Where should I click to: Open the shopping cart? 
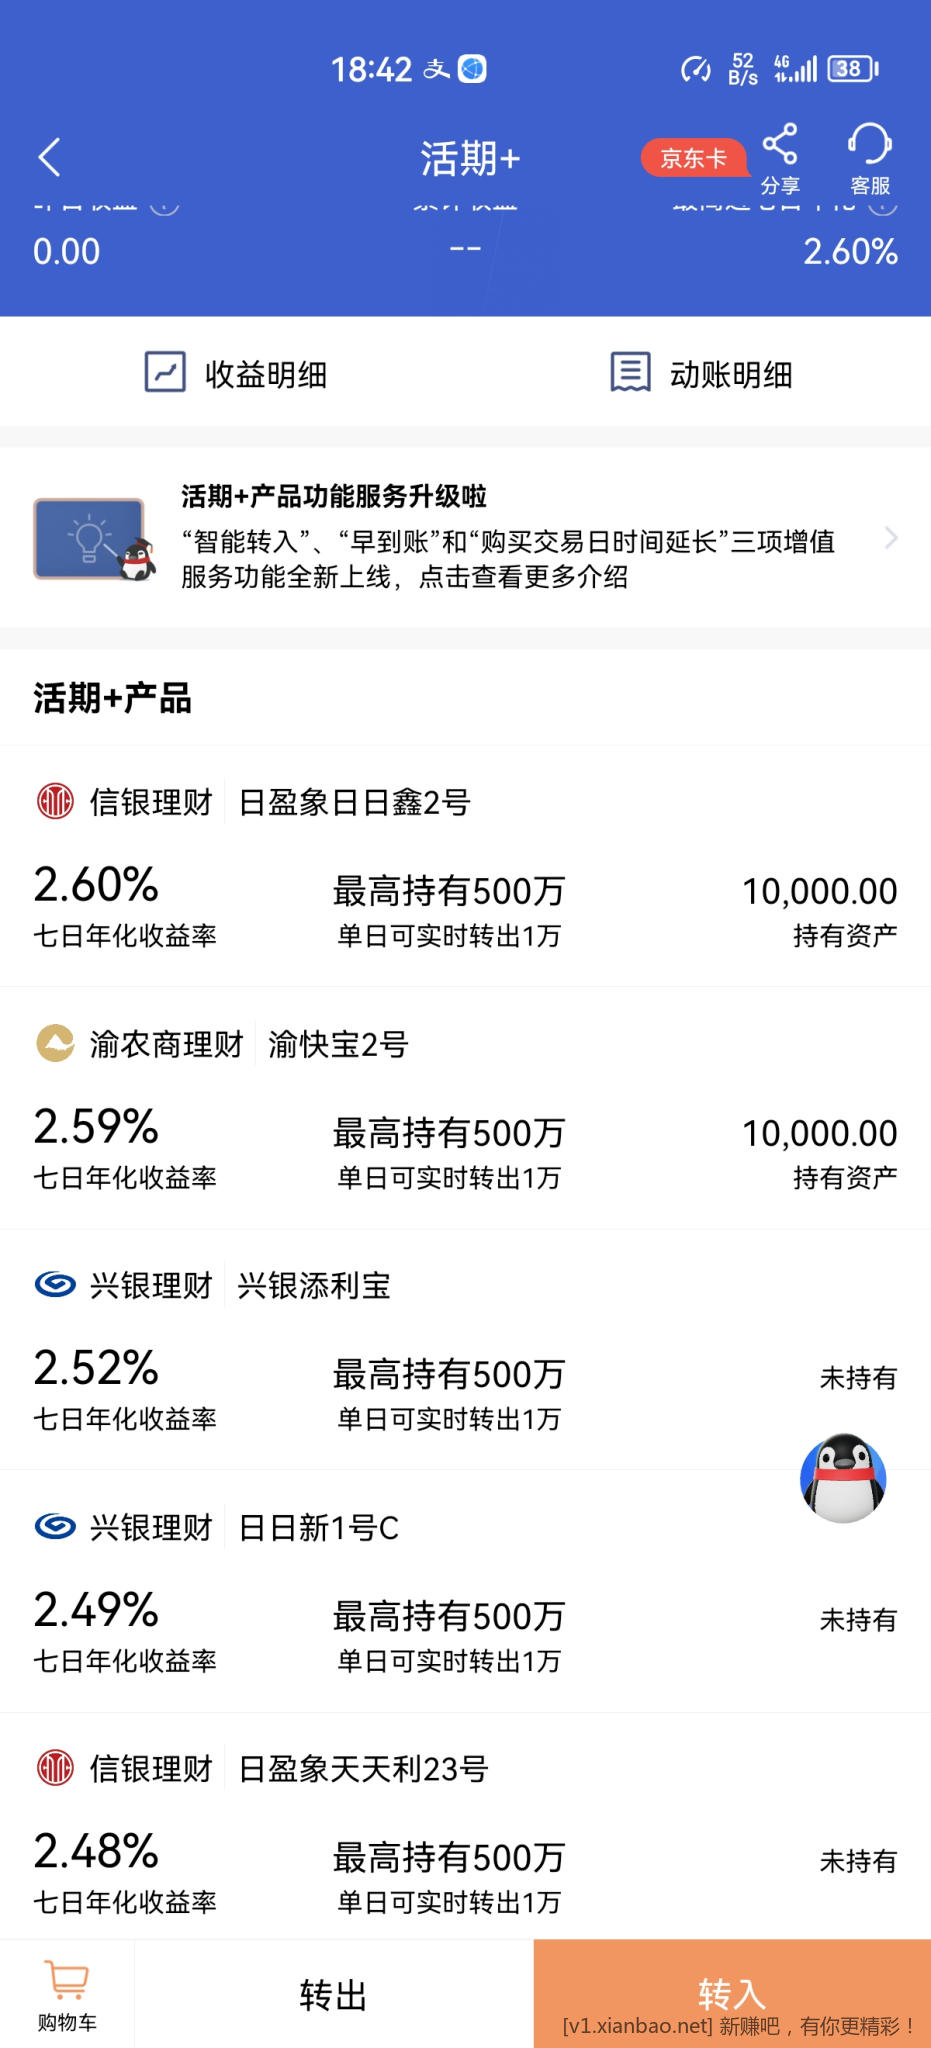pyautogui.click(x=67, y=1994)
